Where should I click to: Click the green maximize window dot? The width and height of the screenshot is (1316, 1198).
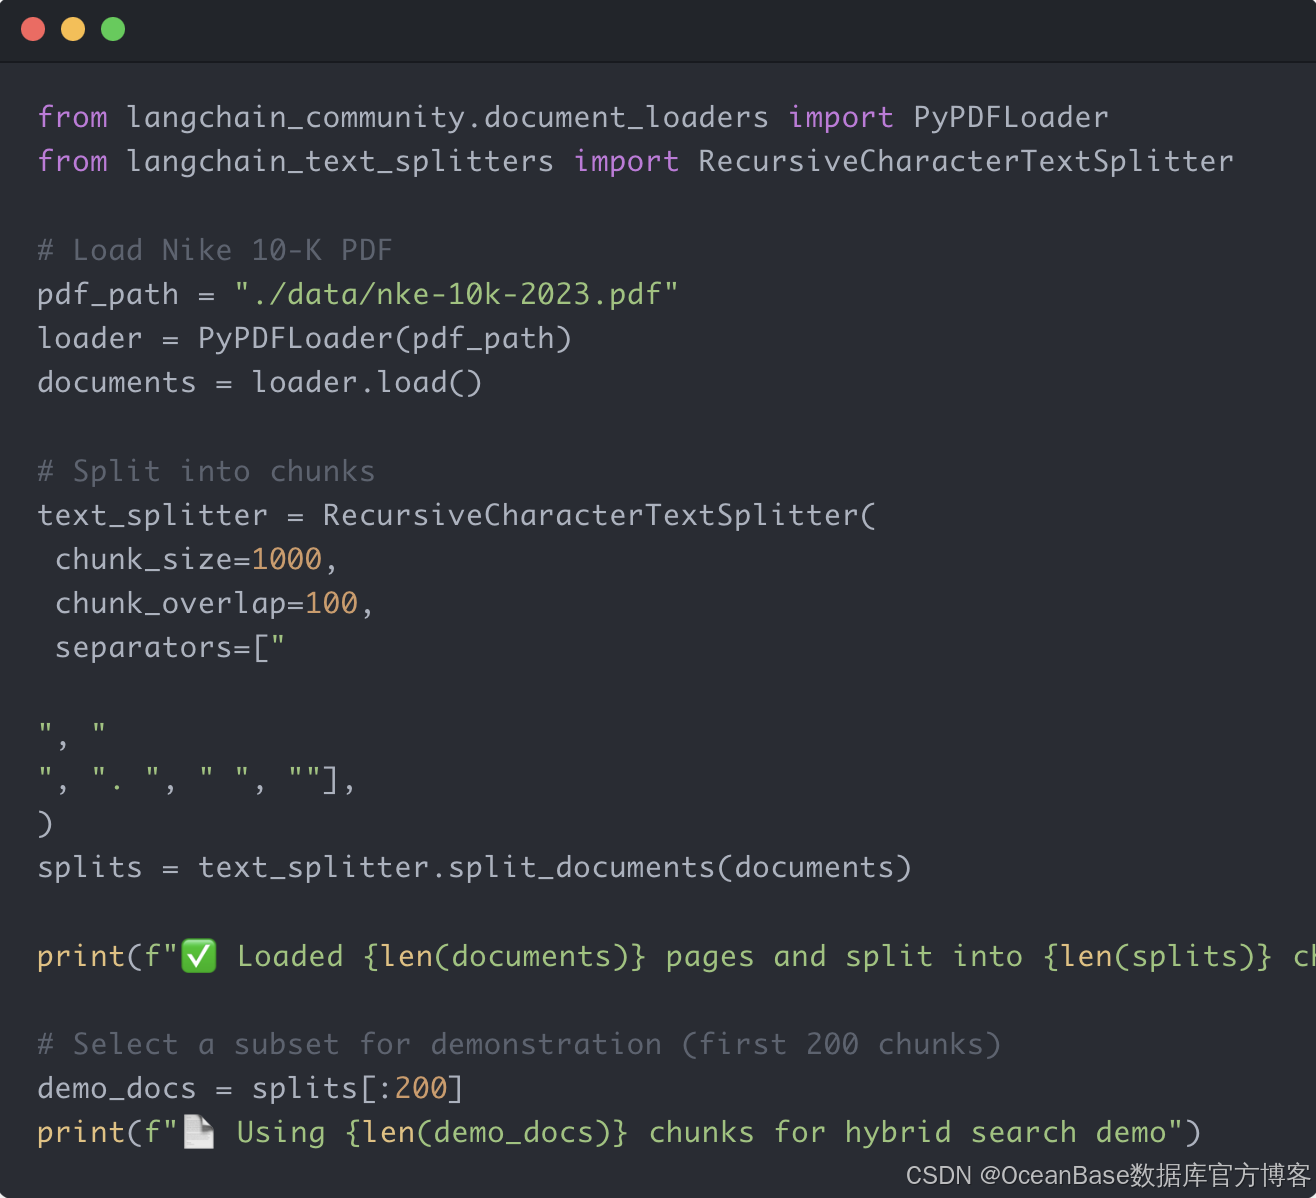click(113, 29)
